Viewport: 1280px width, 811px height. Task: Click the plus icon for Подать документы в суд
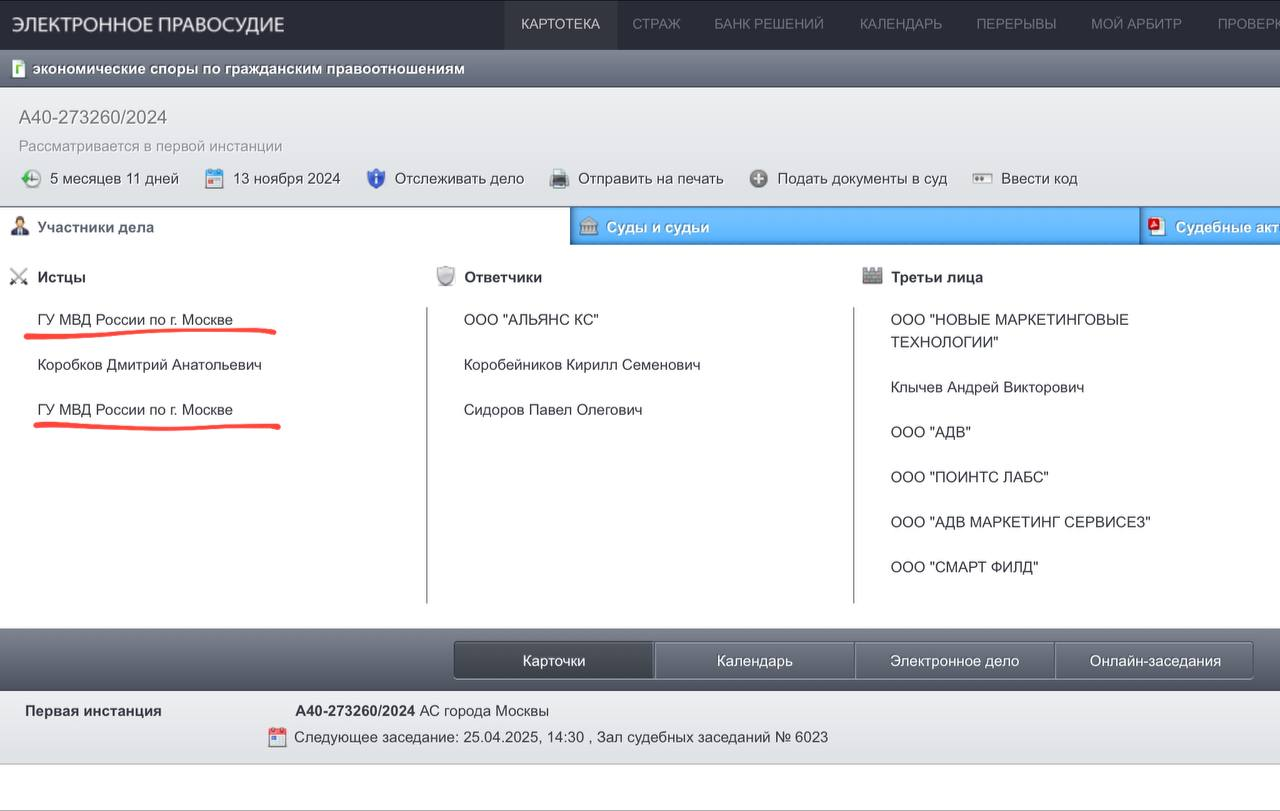pos(759,179)
